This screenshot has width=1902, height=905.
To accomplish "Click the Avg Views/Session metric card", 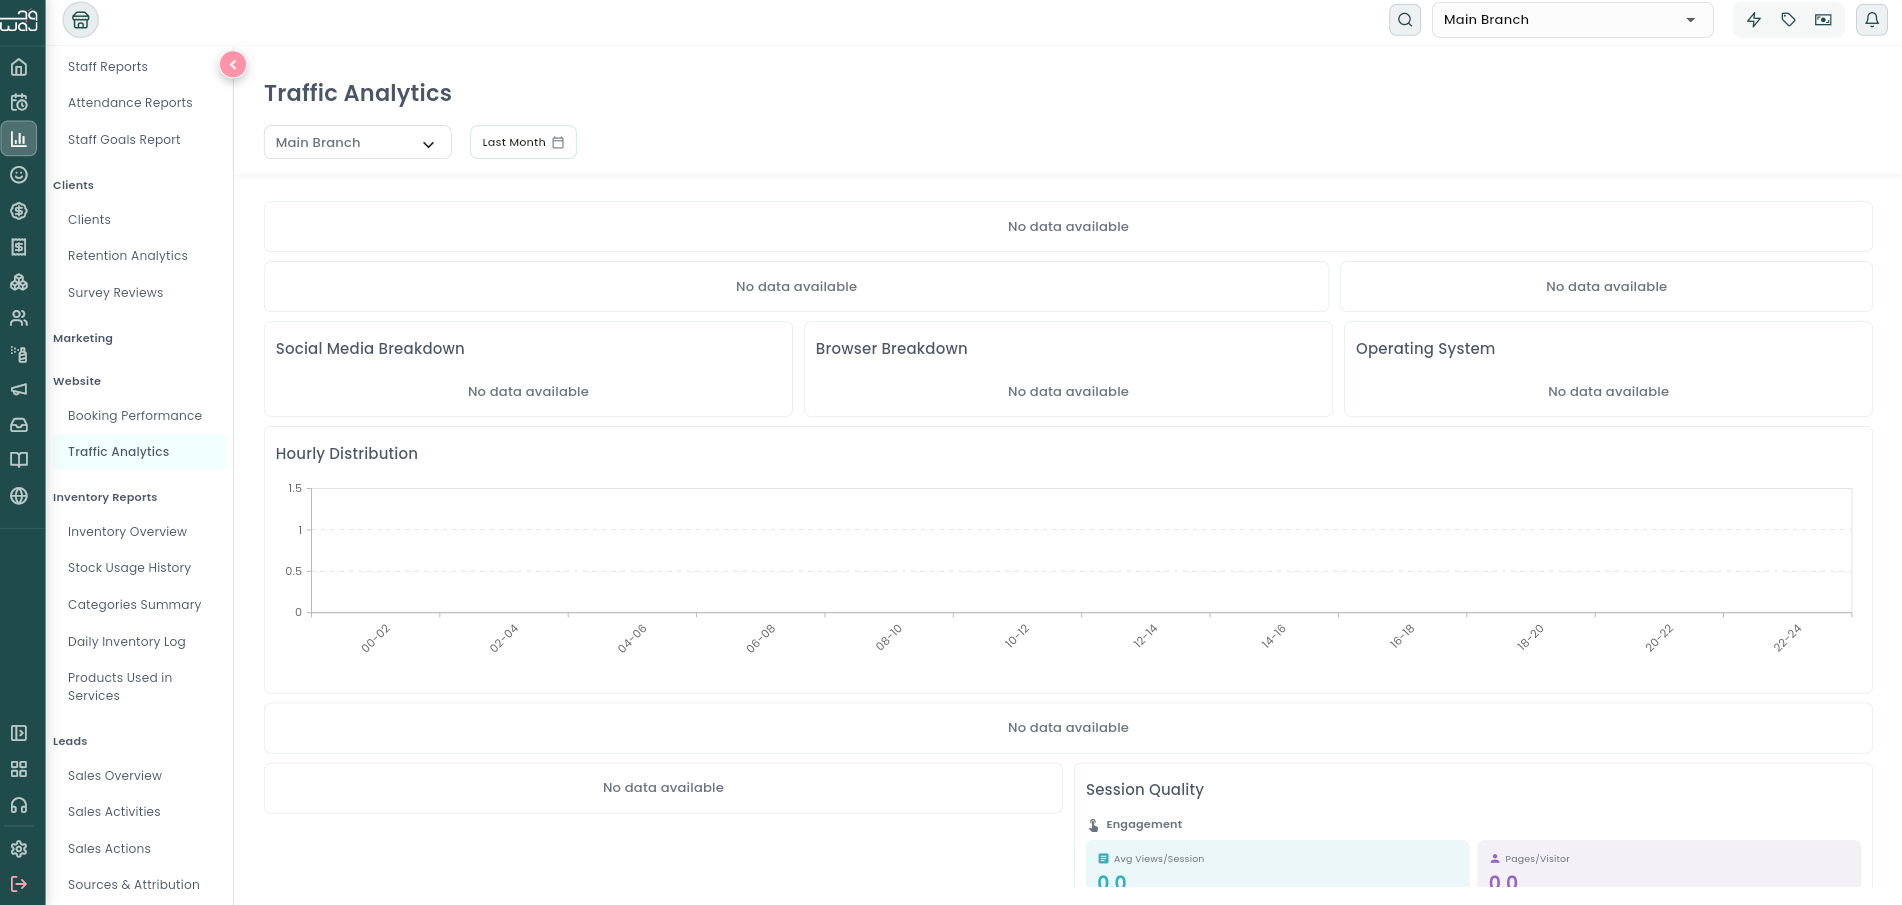I will click(x=1277, y=865).
